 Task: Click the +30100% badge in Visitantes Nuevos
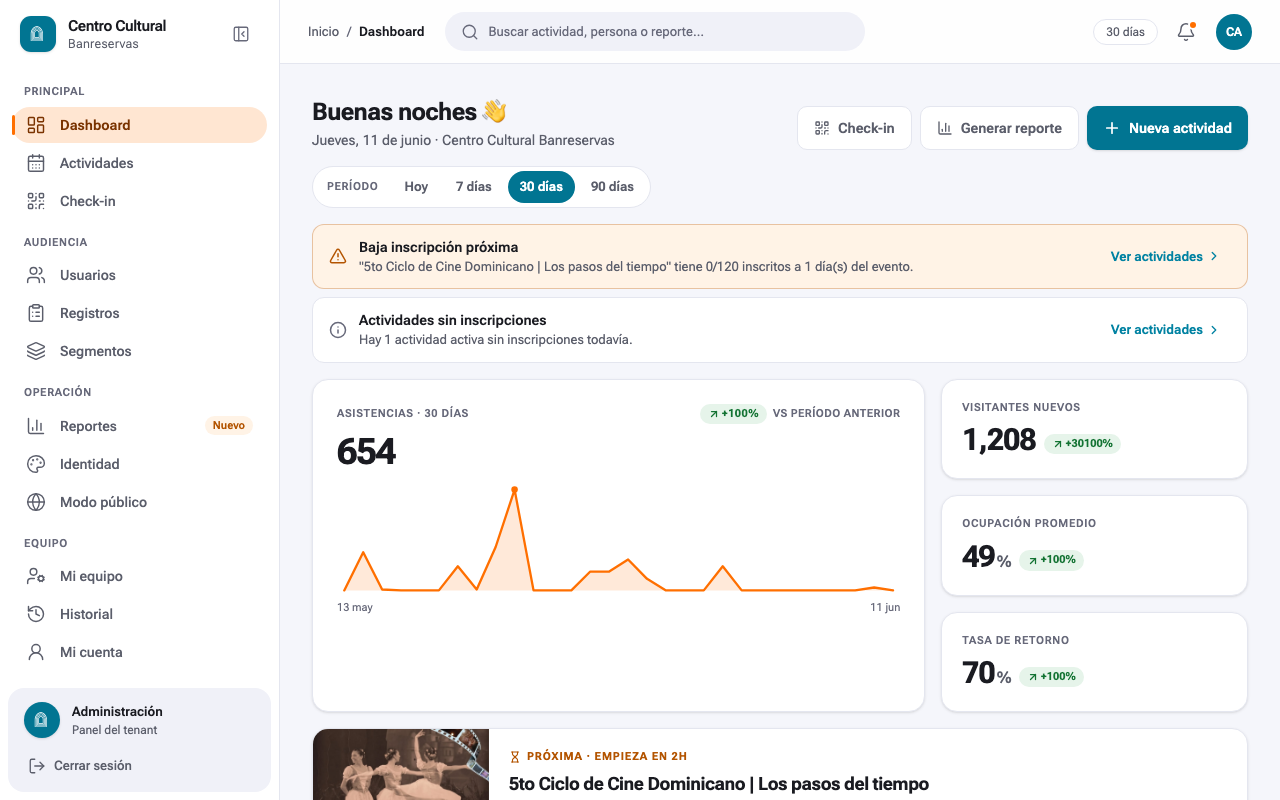coord(1082,443)
